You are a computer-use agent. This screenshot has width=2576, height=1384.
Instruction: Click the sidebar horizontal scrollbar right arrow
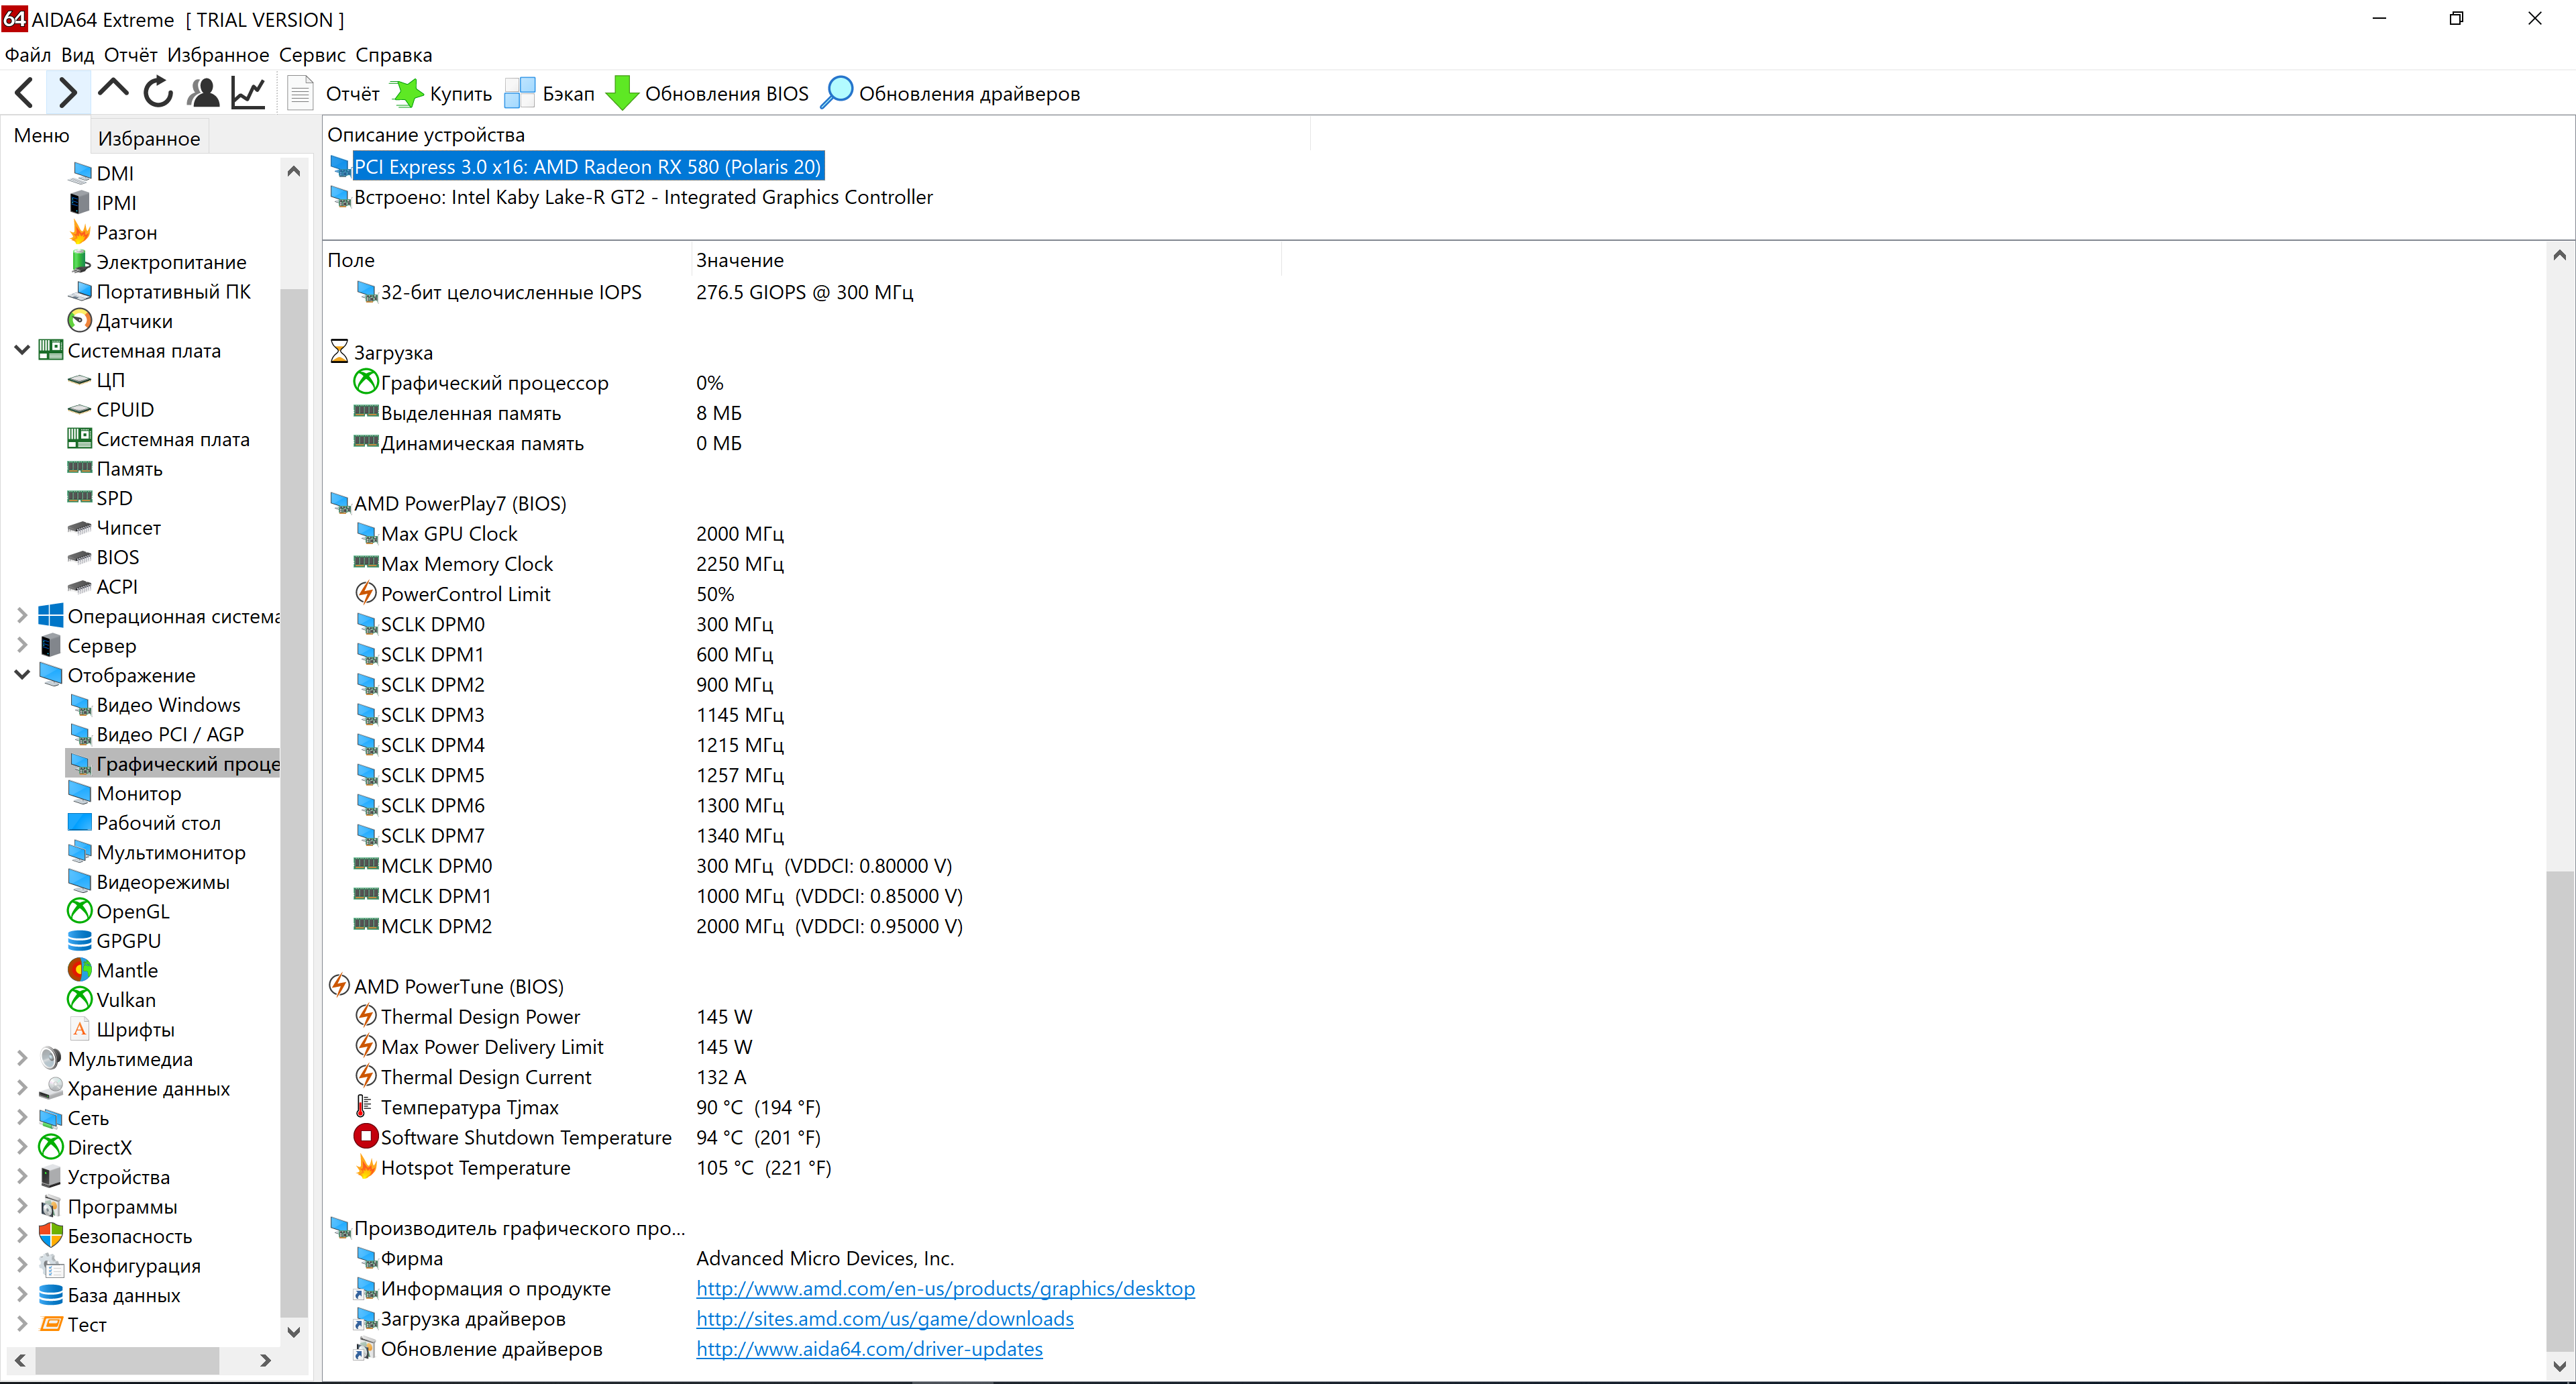[x=265, y=1360]
